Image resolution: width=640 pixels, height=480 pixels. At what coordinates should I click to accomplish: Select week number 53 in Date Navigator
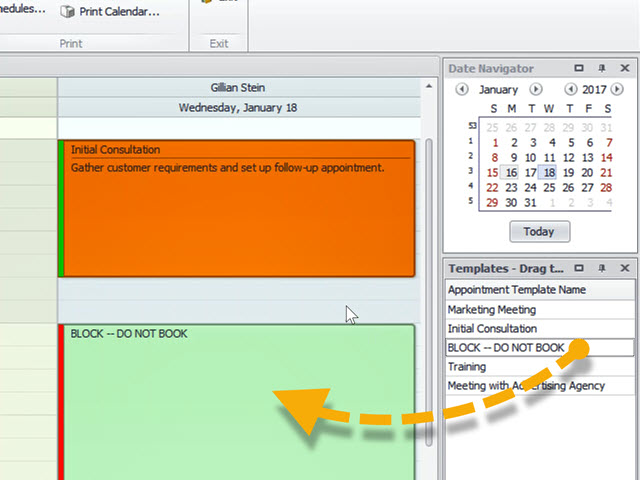(472, 126)
